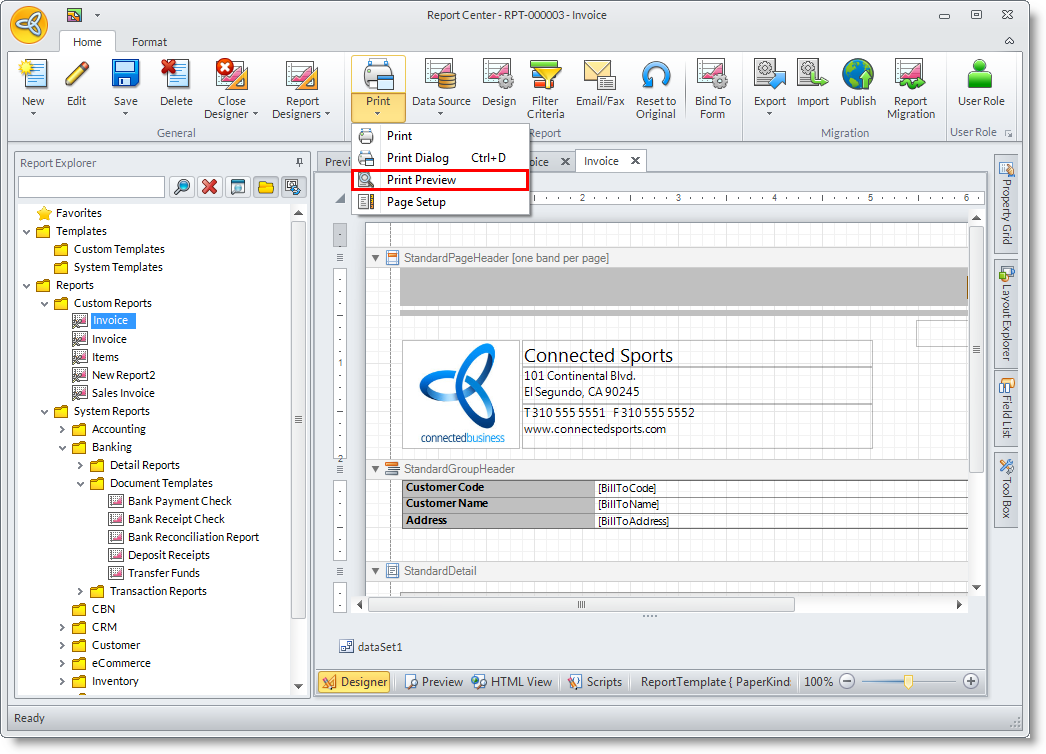Click the search magnifier in Report Explorer

tap(182, 187)
